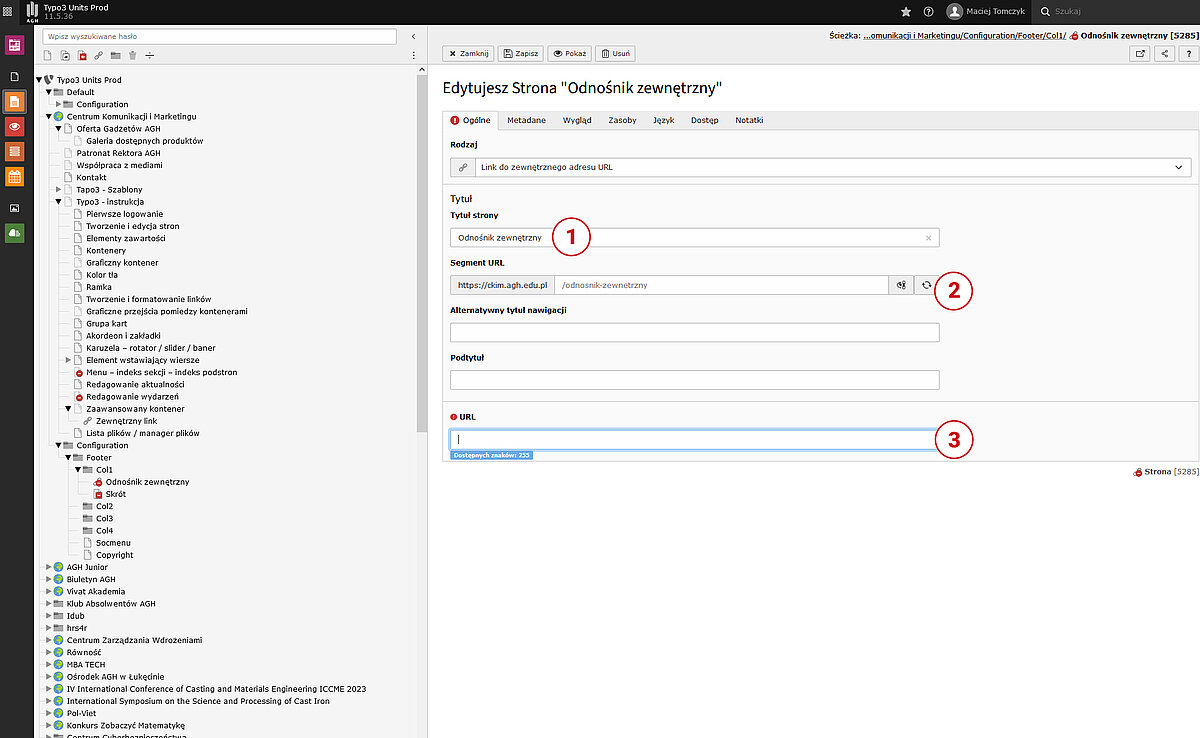Switch to the Zasoby tab

622,120
